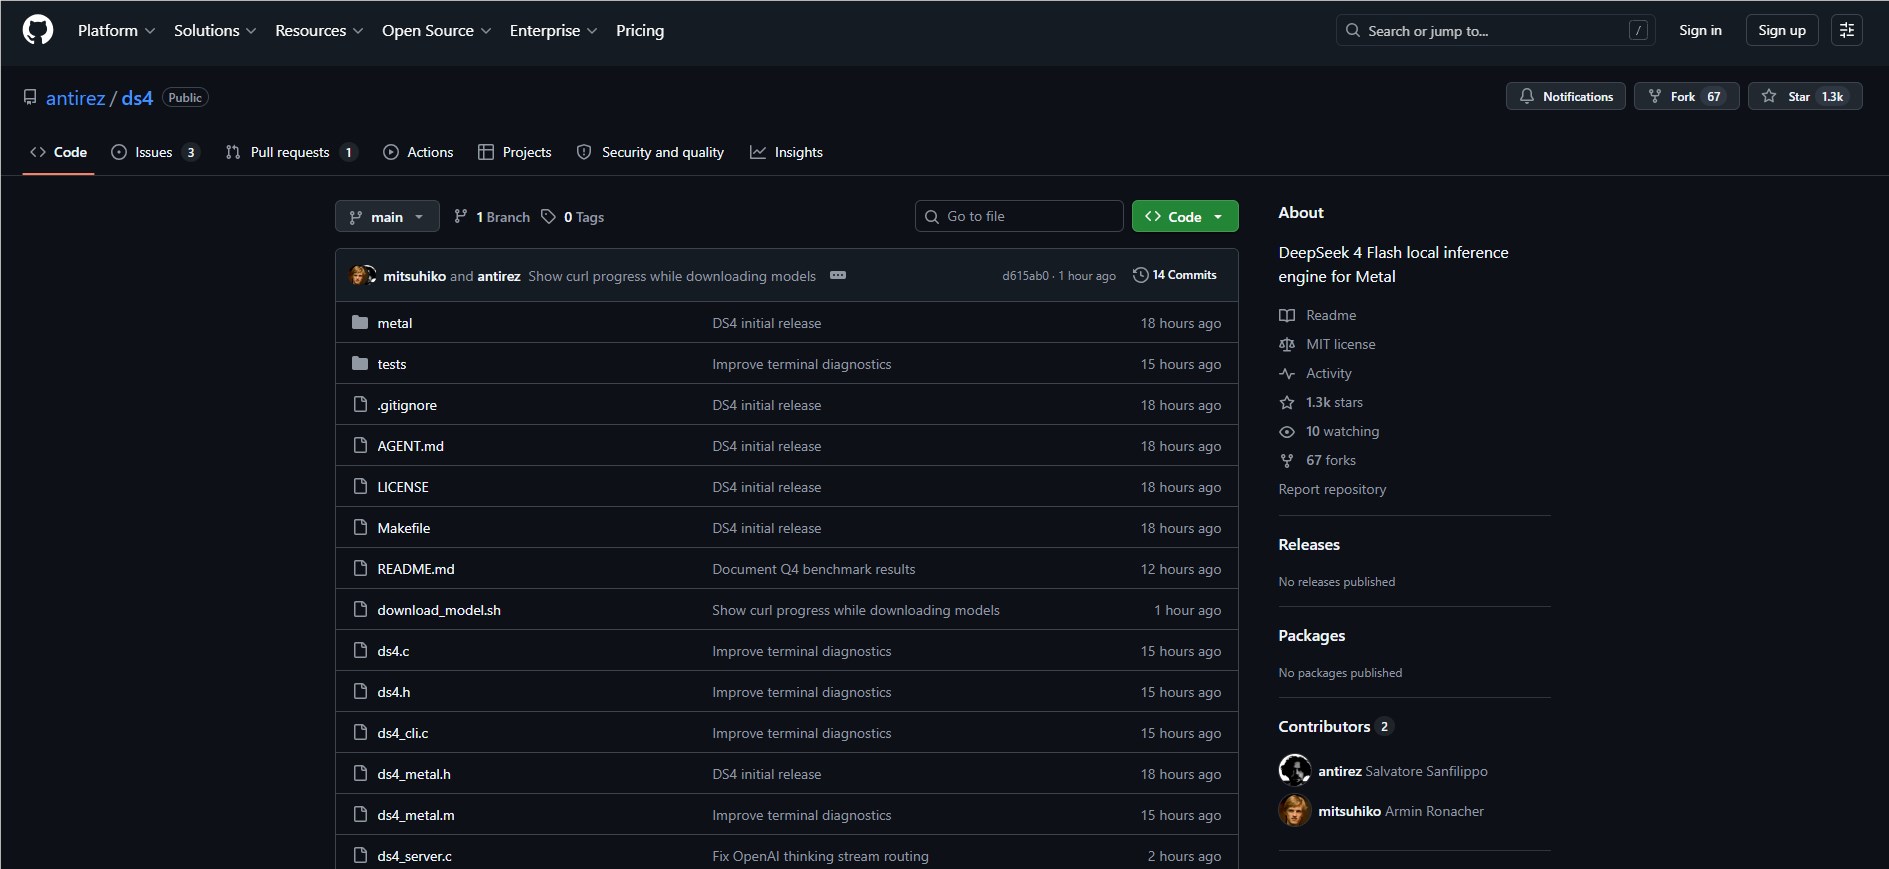Go to the GitHub homepage logo
1889x869 pixels.
(38, 30)
